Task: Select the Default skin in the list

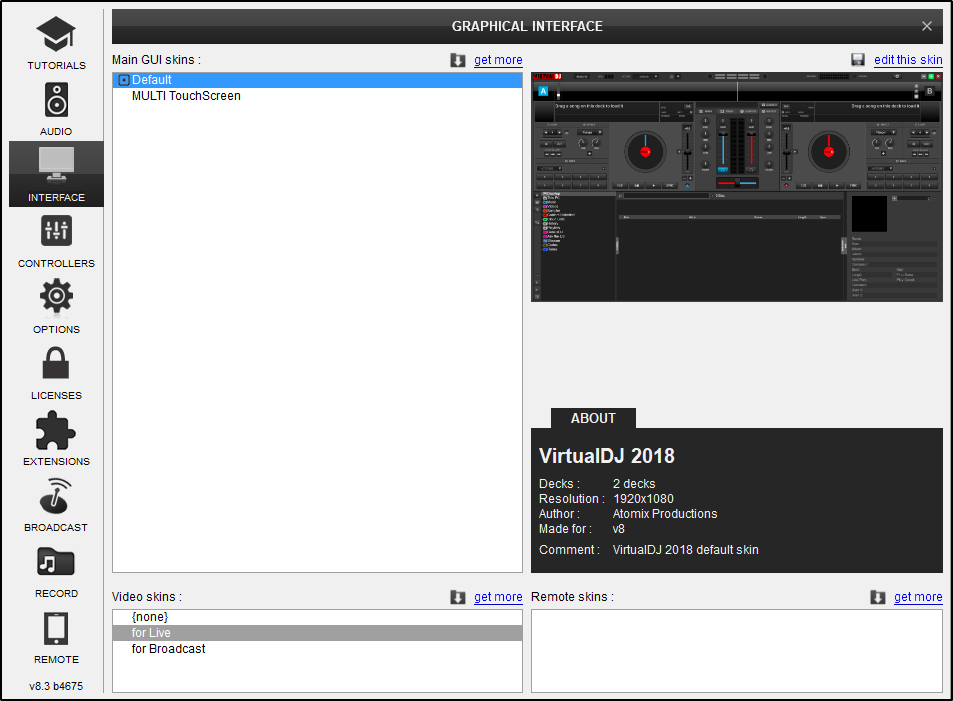Action: 317,80
